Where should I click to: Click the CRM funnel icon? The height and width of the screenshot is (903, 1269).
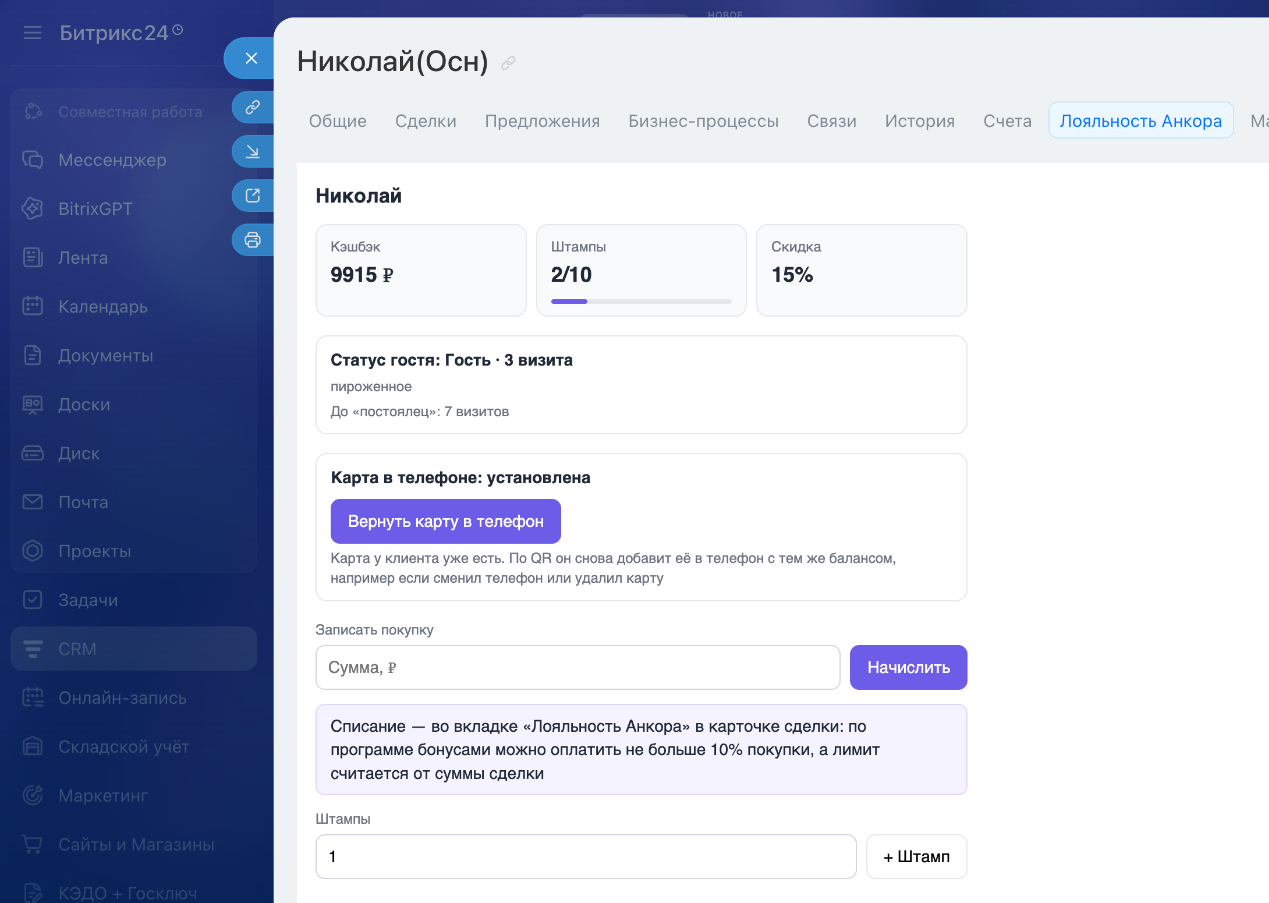(33, 649)
